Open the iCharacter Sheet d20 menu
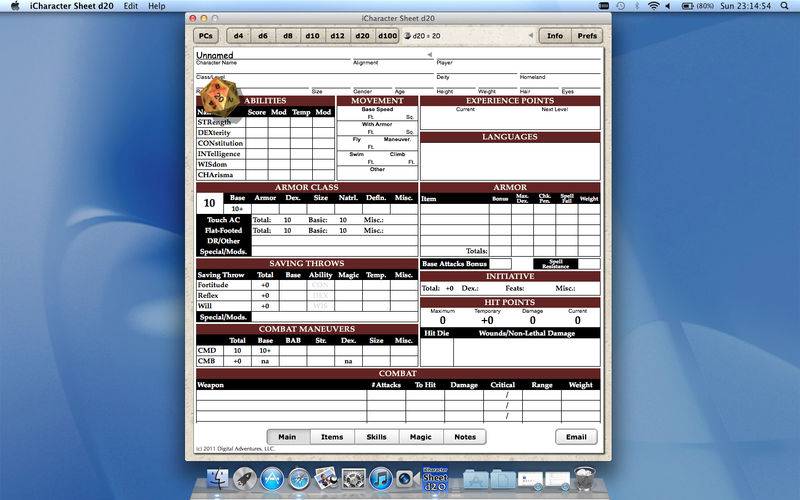This screenshot has width=800, height=500. pyautogui.click(x=71, y=6)
